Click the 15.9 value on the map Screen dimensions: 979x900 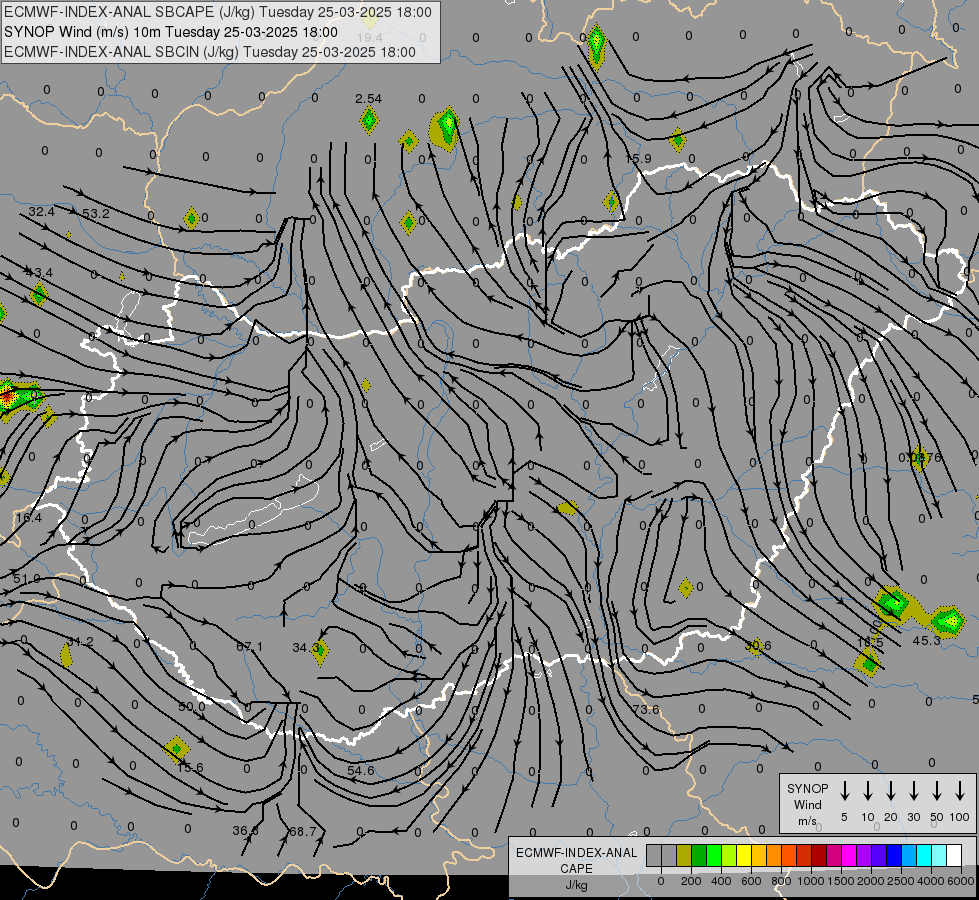[638, 159]
